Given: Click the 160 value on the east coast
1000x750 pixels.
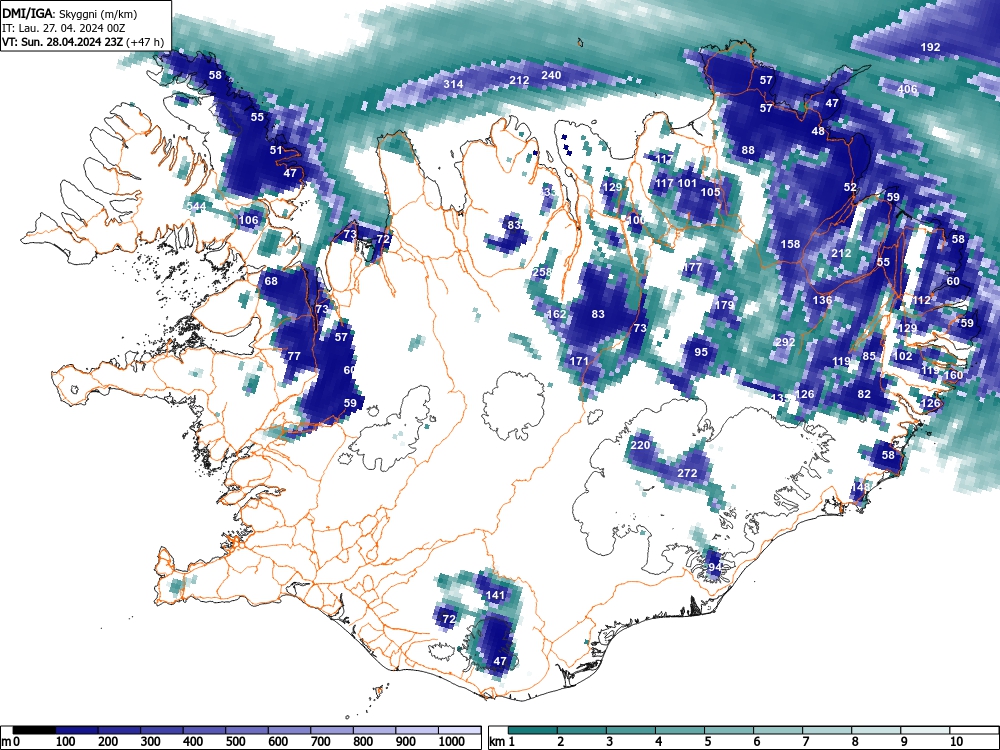Looking at the screenshot, I should click(953, 375).
